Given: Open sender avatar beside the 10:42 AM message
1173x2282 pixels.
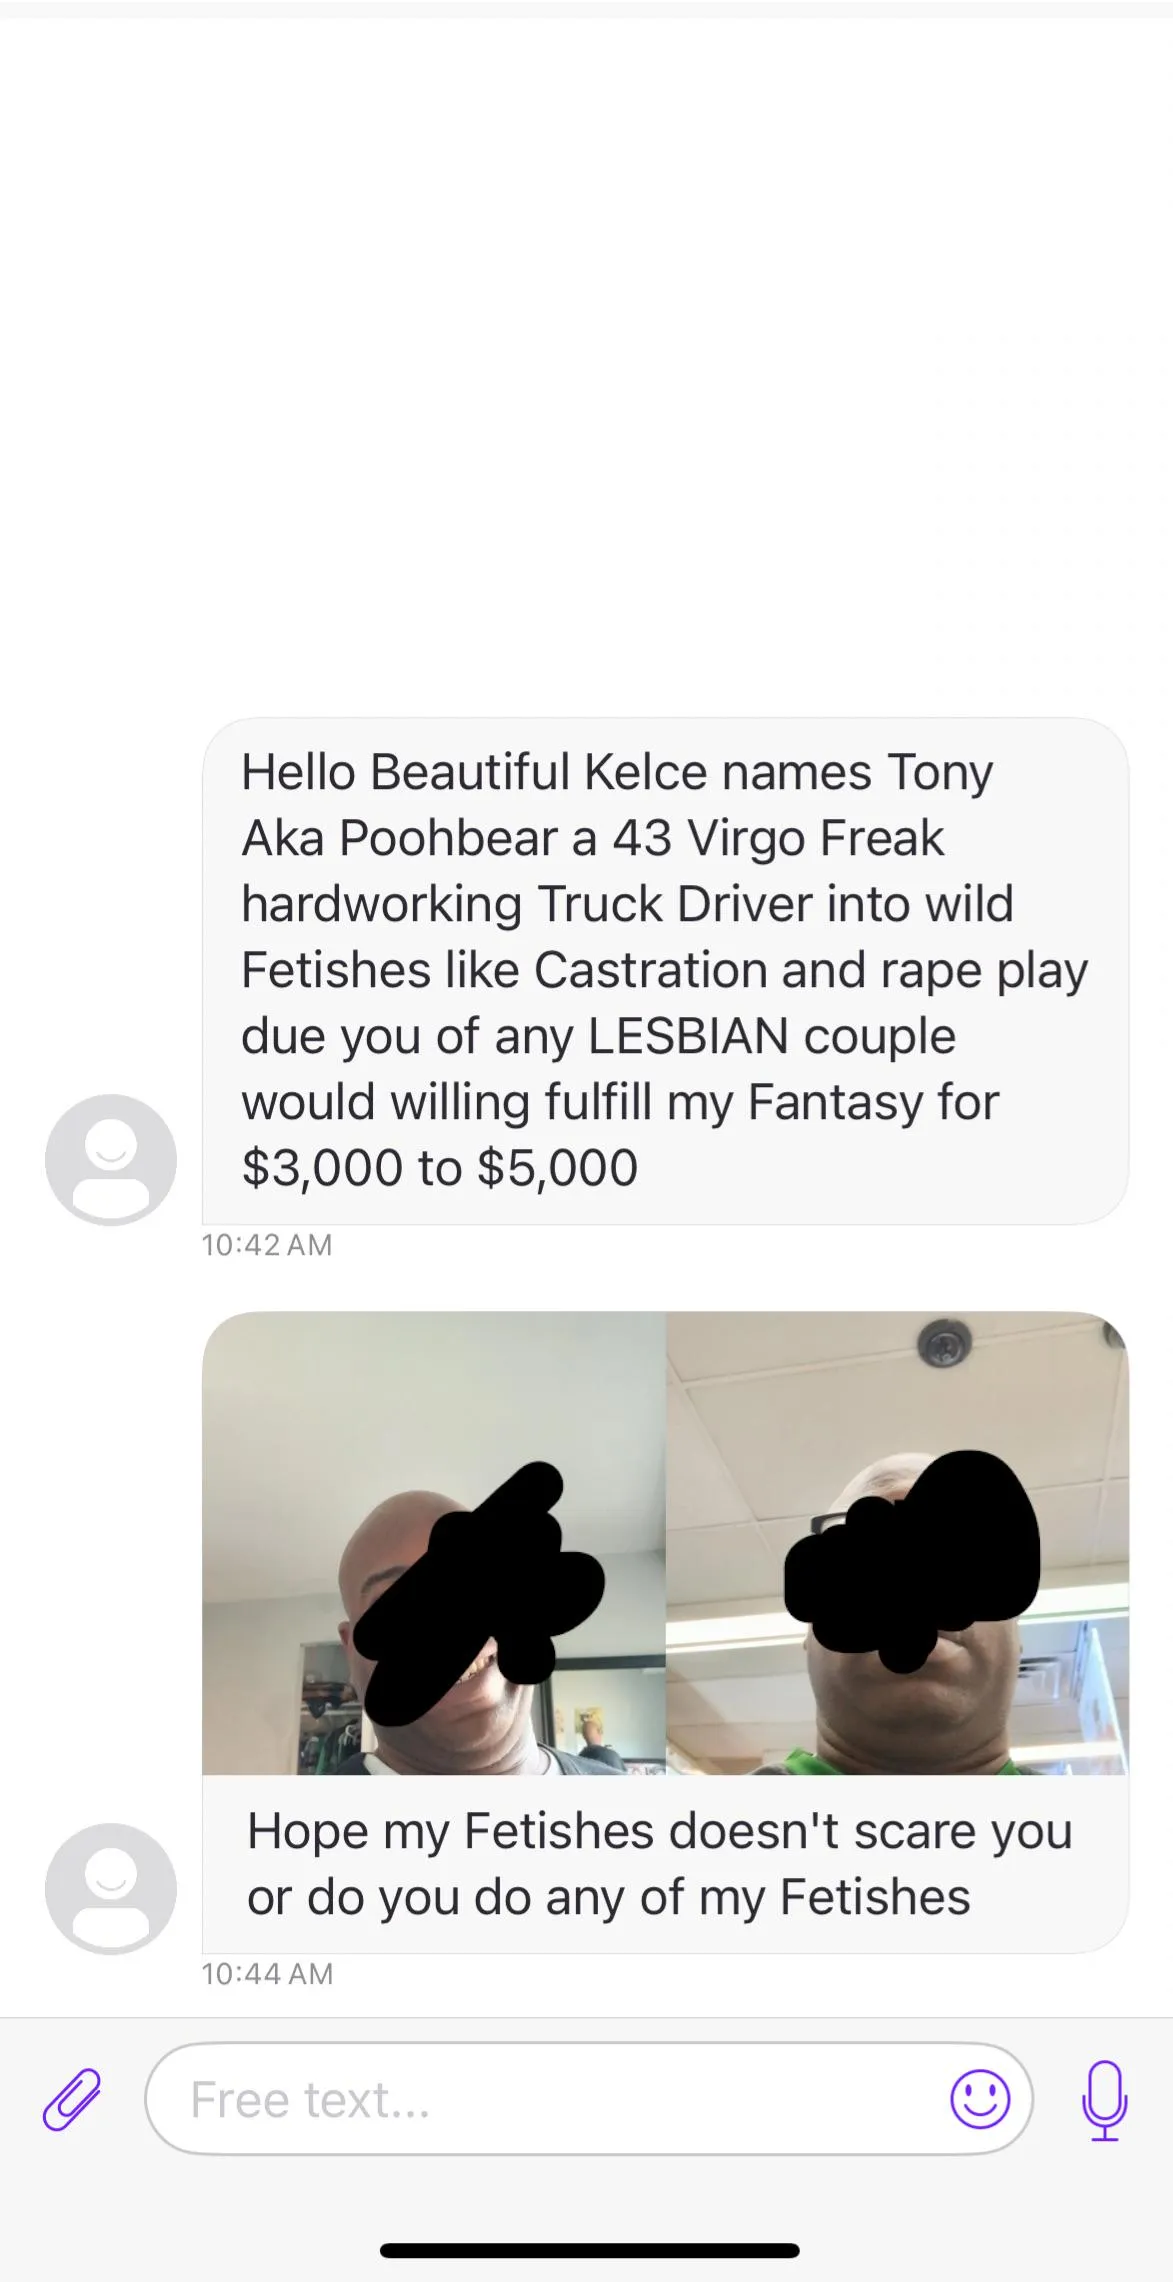Looking at the screenshot, I should 111,1159.
